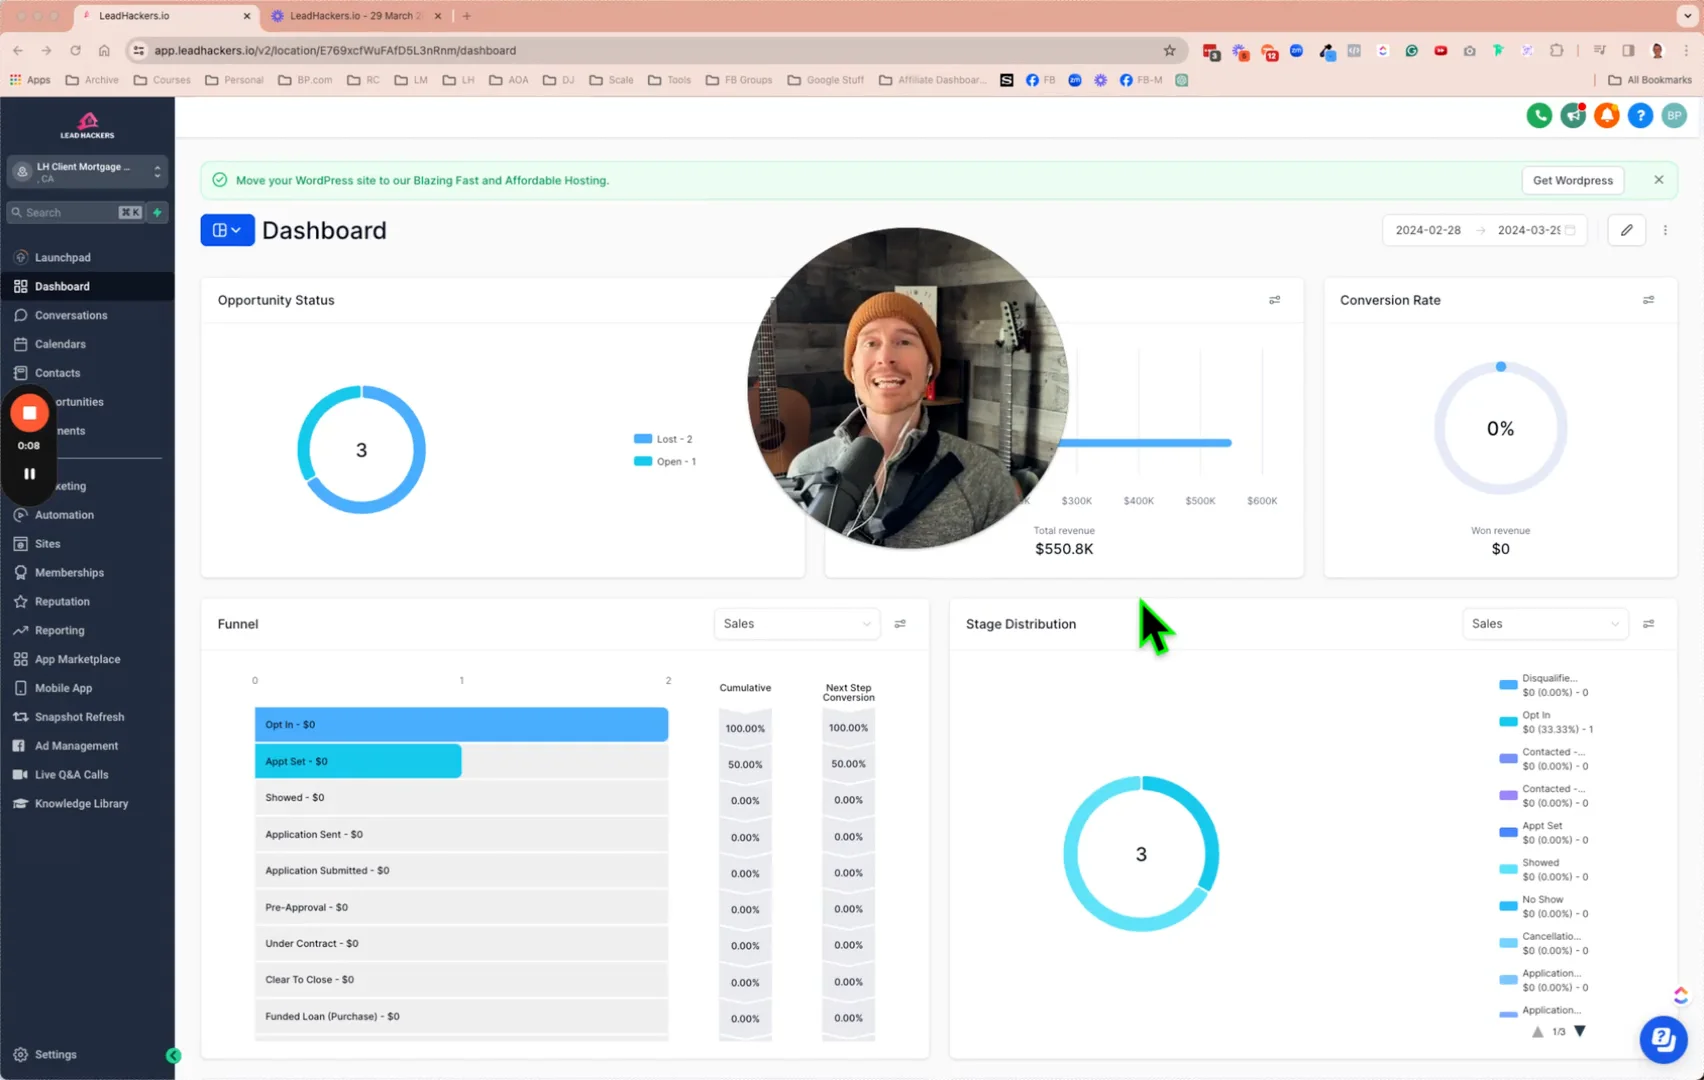The width and height of the screenshot is (1704, 1080).
Task: Open the orange bell notifications icon
Action: [1607, 116]
